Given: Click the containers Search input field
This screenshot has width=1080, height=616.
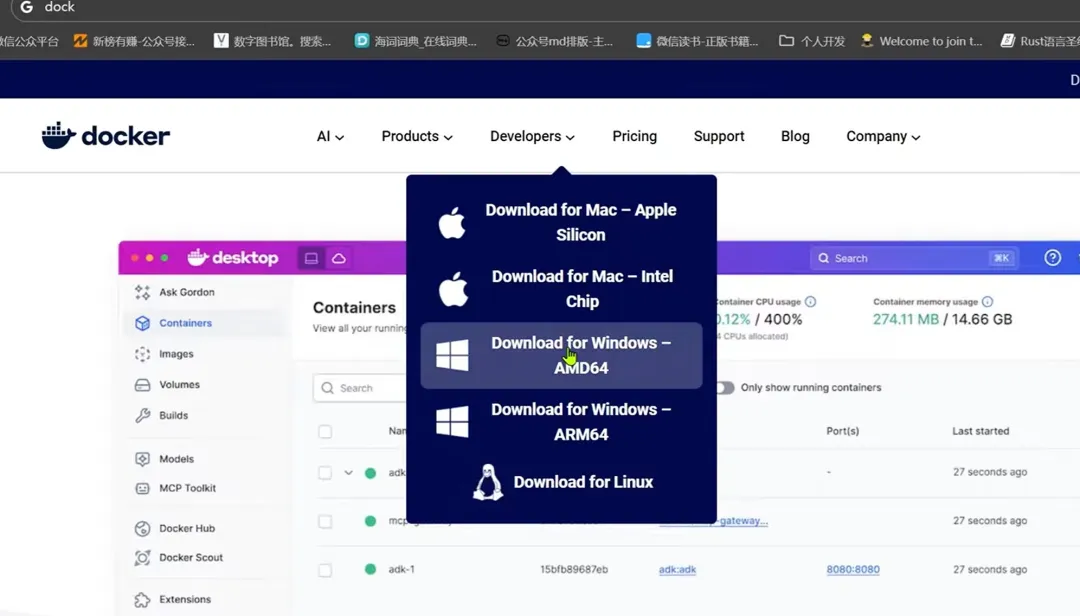Looking at the screenshot, I should [x=360, y=388].
